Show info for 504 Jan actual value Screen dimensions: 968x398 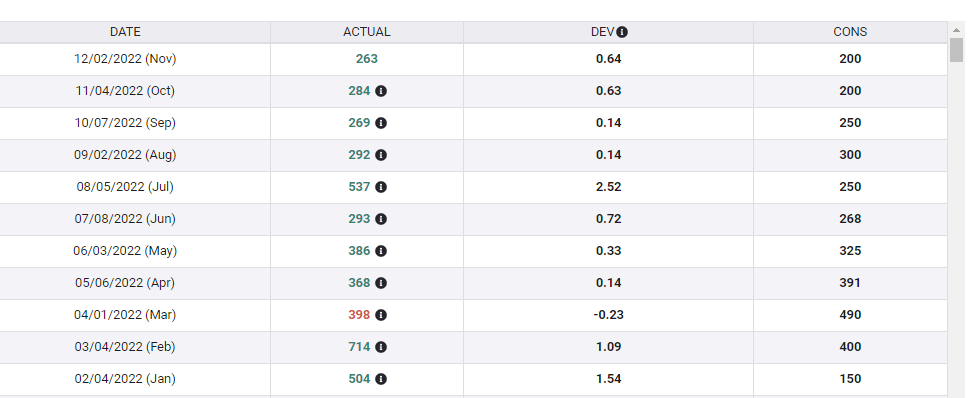click(381, 379)
